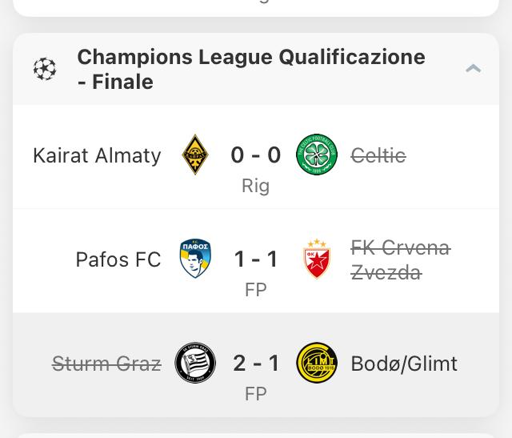Open the Pafos FC team name
Image resolution: width=512 pixels, height=438 pixels.
click(x=118, y=259)
